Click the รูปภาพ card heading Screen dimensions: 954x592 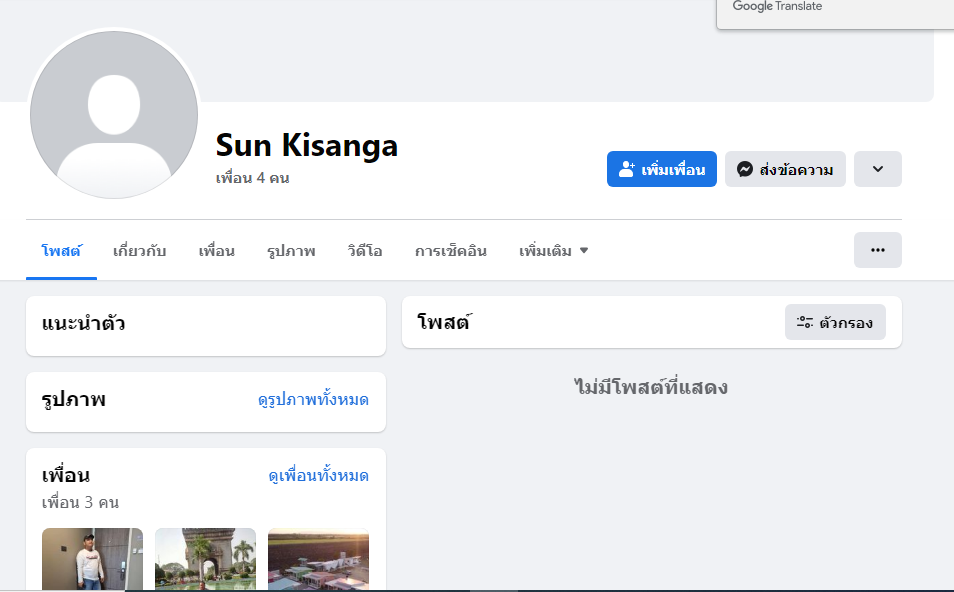74,400
